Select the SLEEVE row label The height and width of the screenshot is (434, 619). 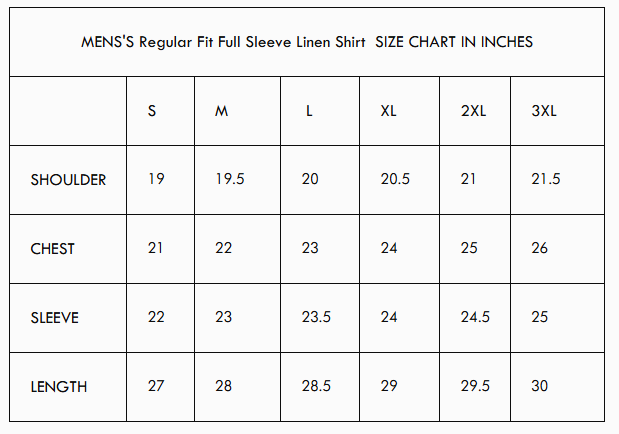tap(55, 318)
